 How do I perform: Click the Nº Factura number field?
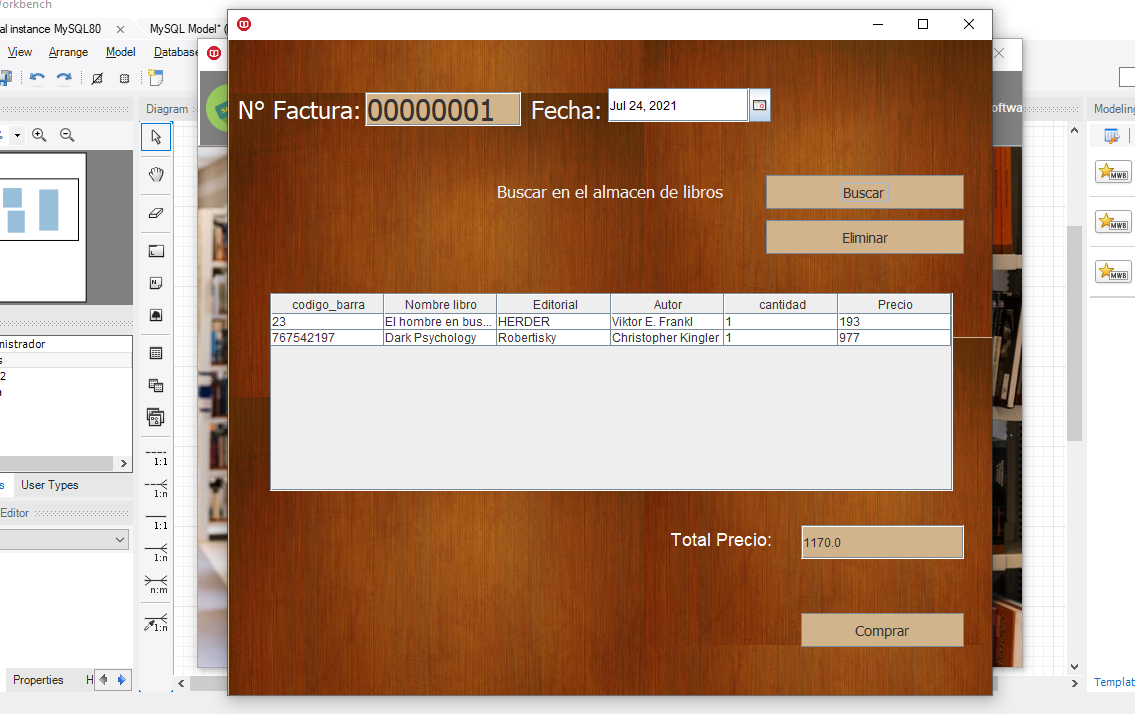443,109
